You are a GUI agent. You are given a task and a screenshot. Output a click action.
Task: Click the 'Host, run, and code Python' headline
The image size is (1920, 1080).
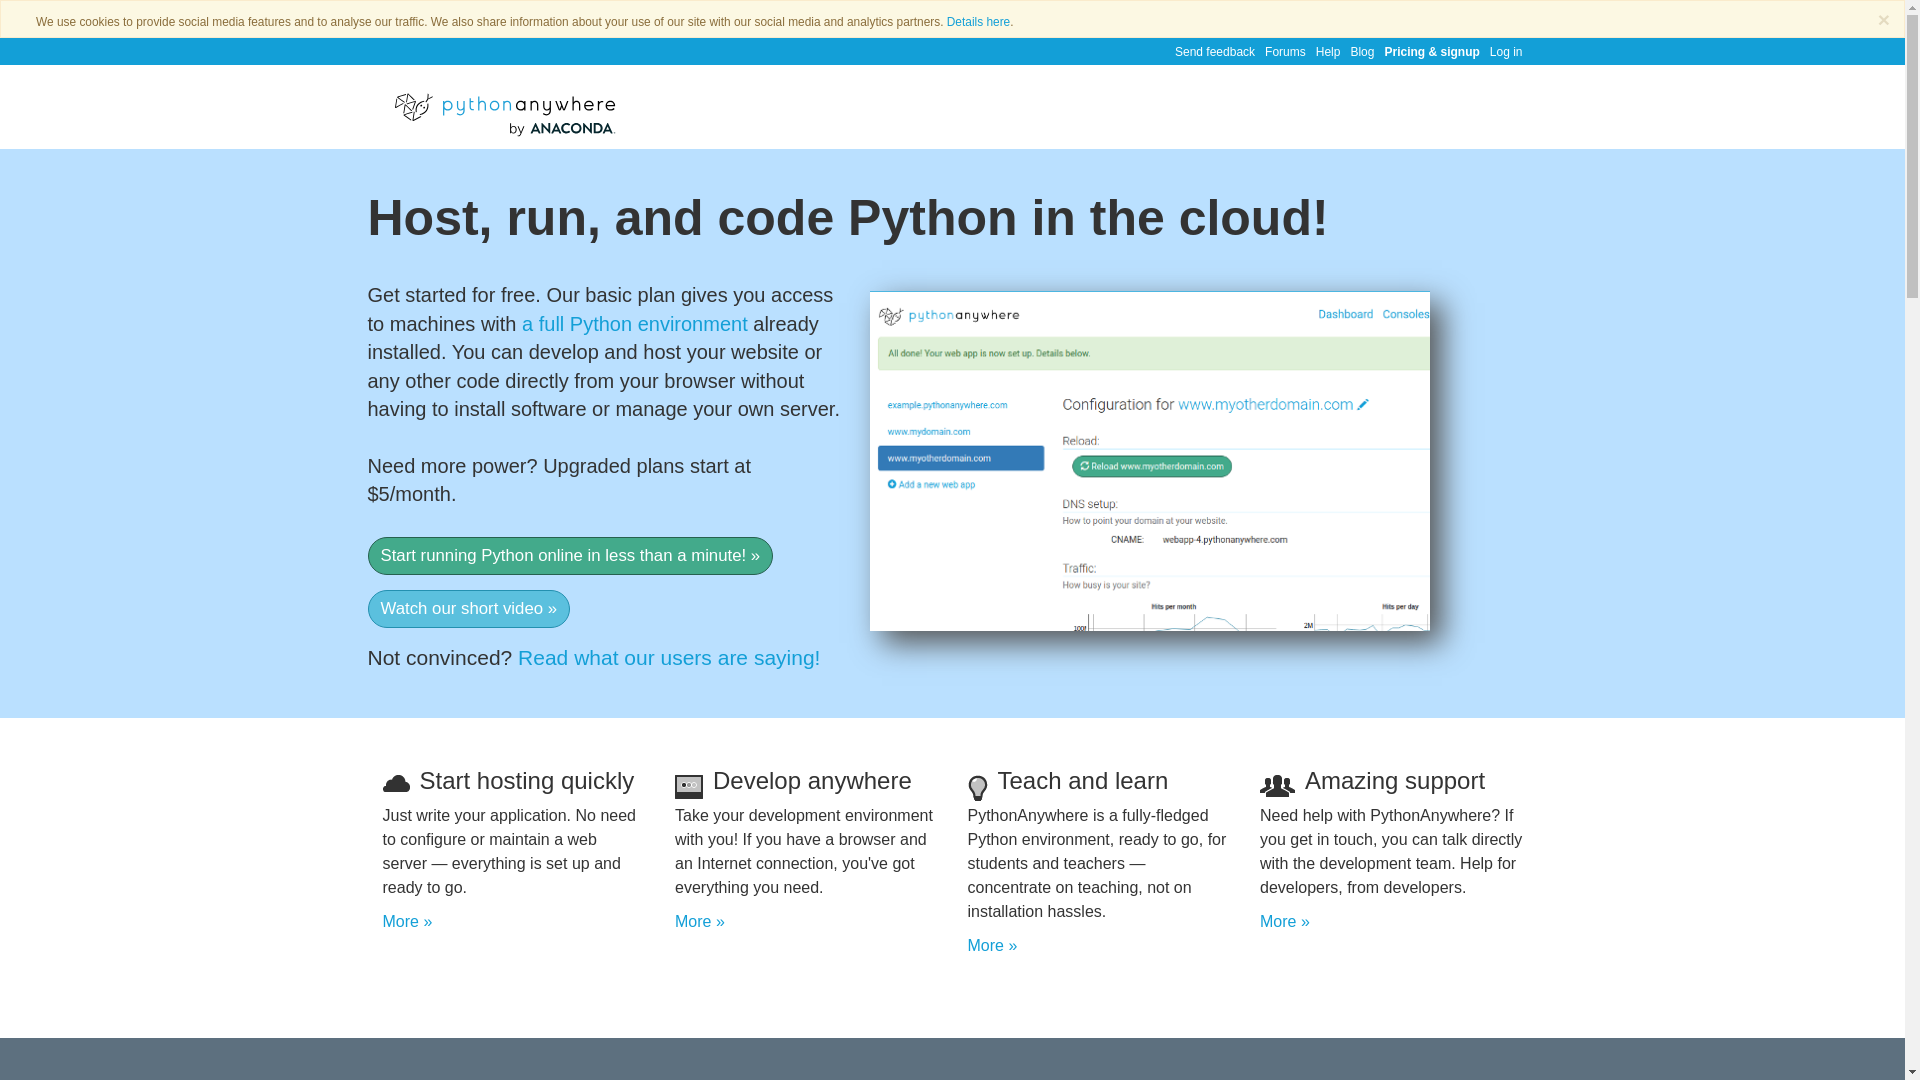pos(847,218)
